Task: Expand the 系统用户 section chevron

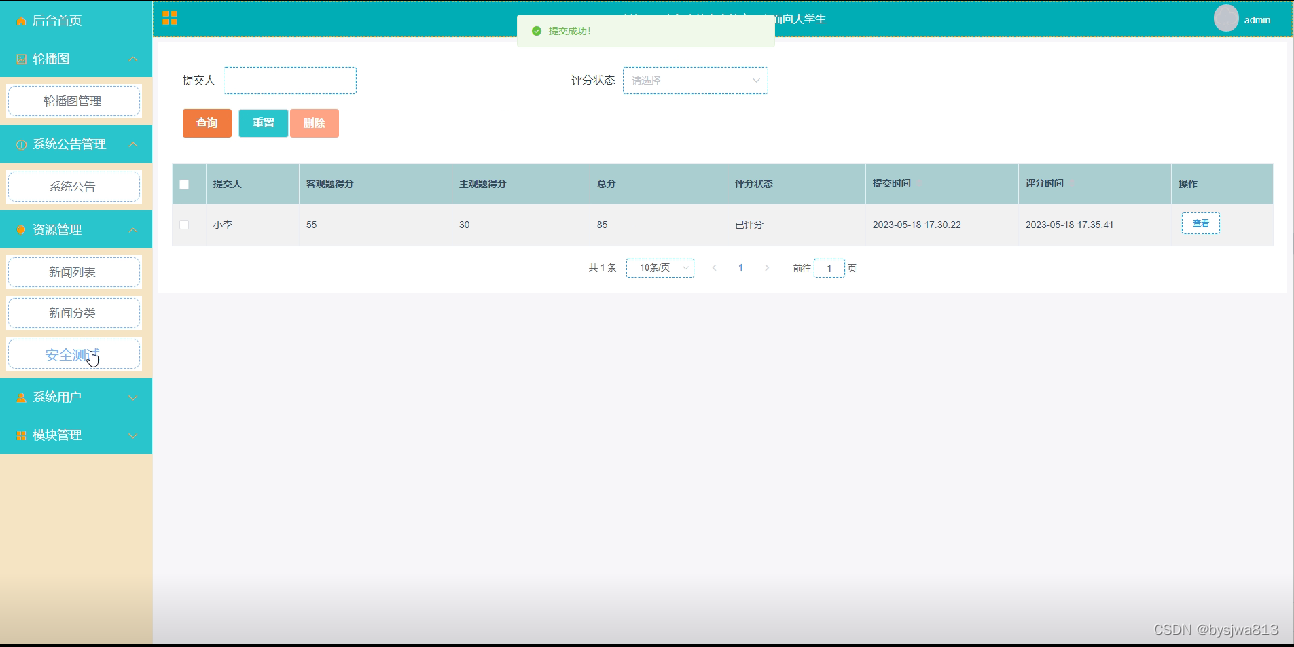Action: 133,397
